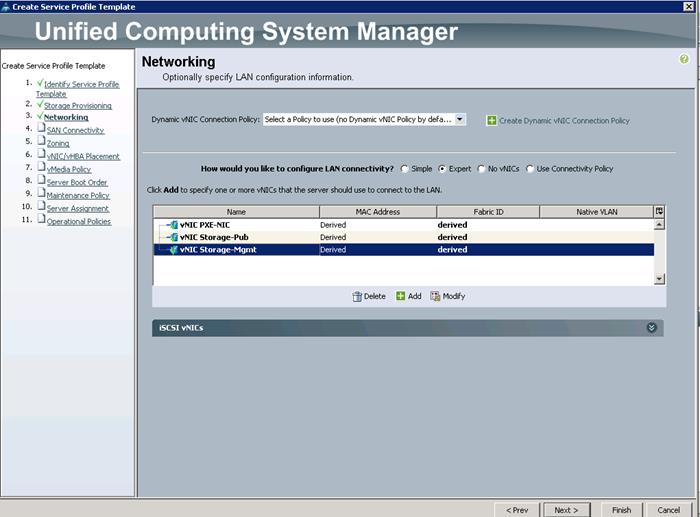
Task: Open the Dynamic vNIC Connection Policy dropdown
Action: point(460,119)
